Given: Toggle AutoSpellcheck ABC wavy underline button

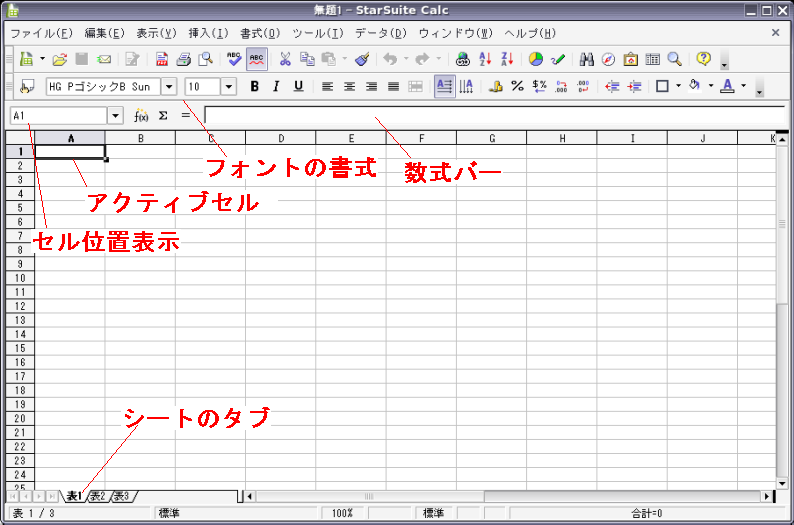Looking at the screenshot, I should [257, 59].
